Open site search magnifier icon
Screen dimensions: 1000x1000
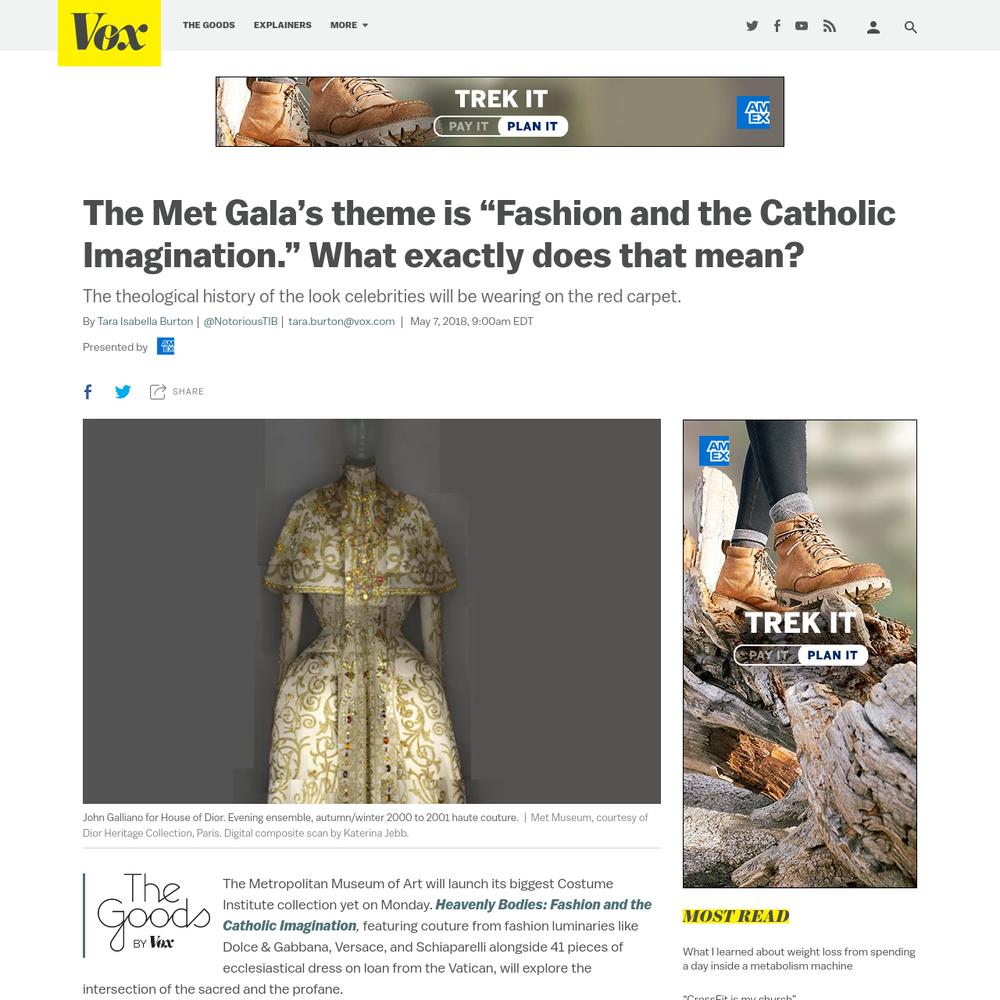pos(911,27)
